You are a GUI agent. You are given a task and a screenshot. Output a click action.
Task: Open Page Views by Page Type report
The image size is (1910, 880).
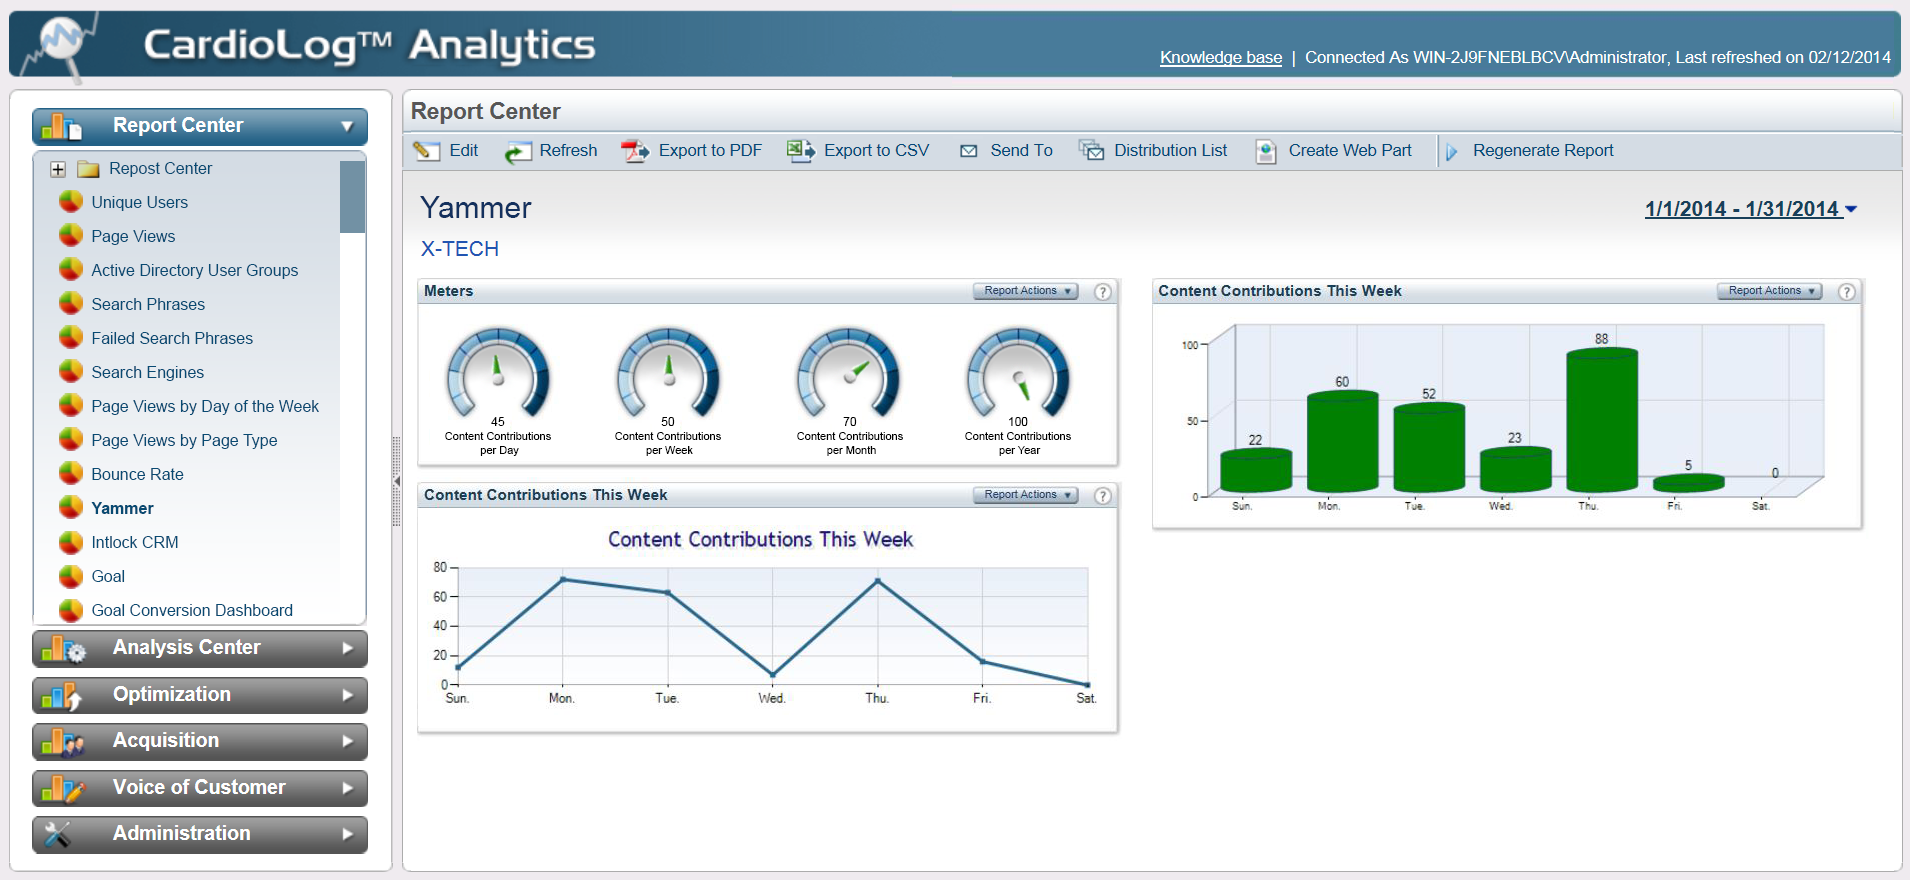click(184, 440)
